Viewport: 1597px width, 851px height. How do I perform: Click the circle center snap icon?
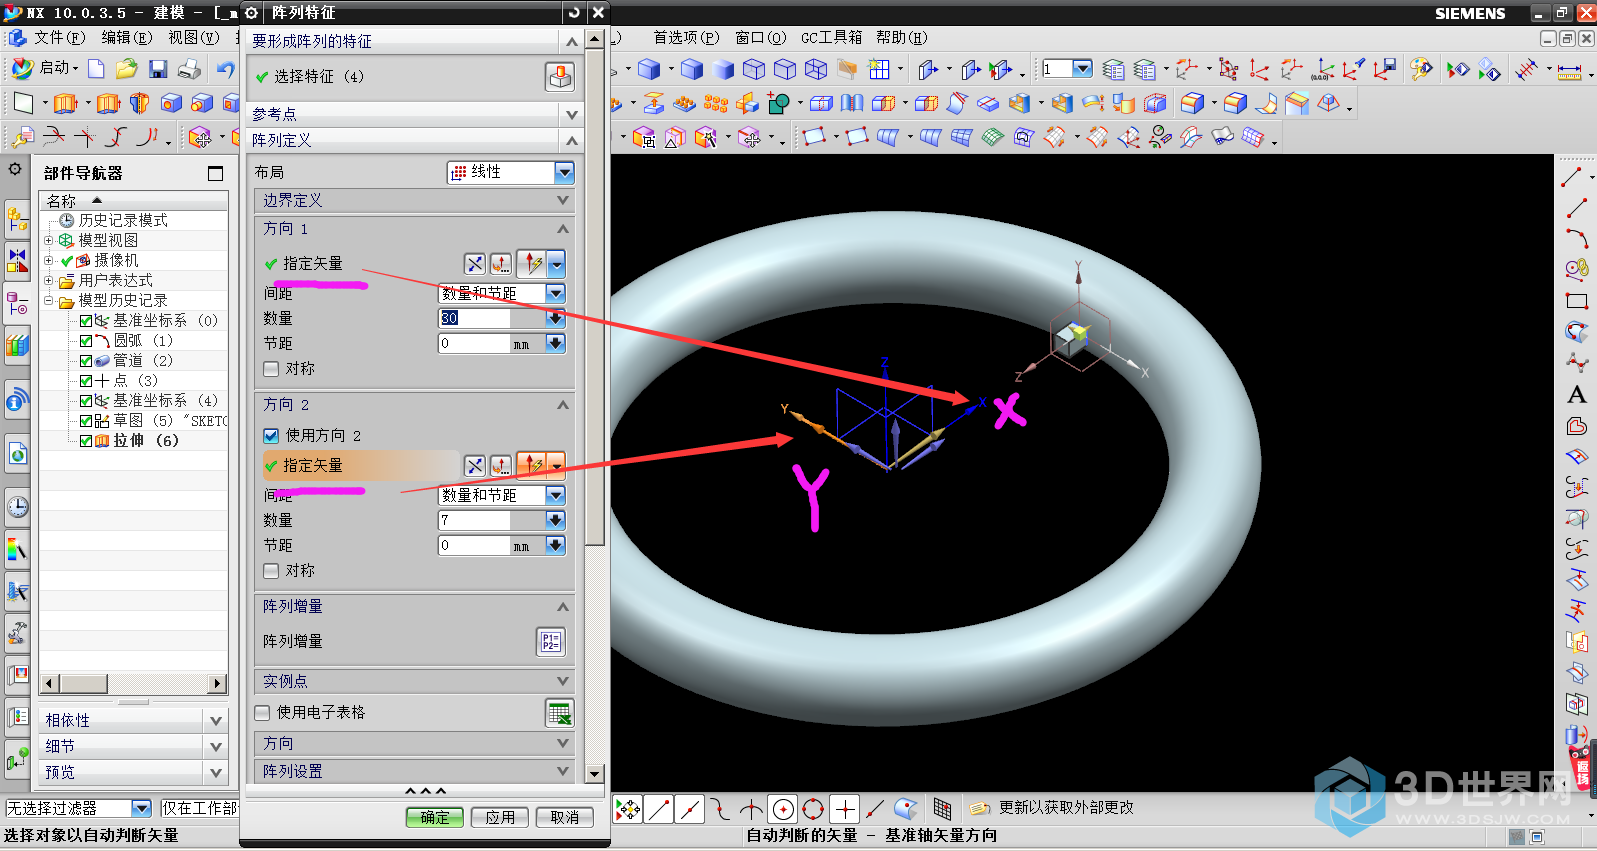(783, 809)
